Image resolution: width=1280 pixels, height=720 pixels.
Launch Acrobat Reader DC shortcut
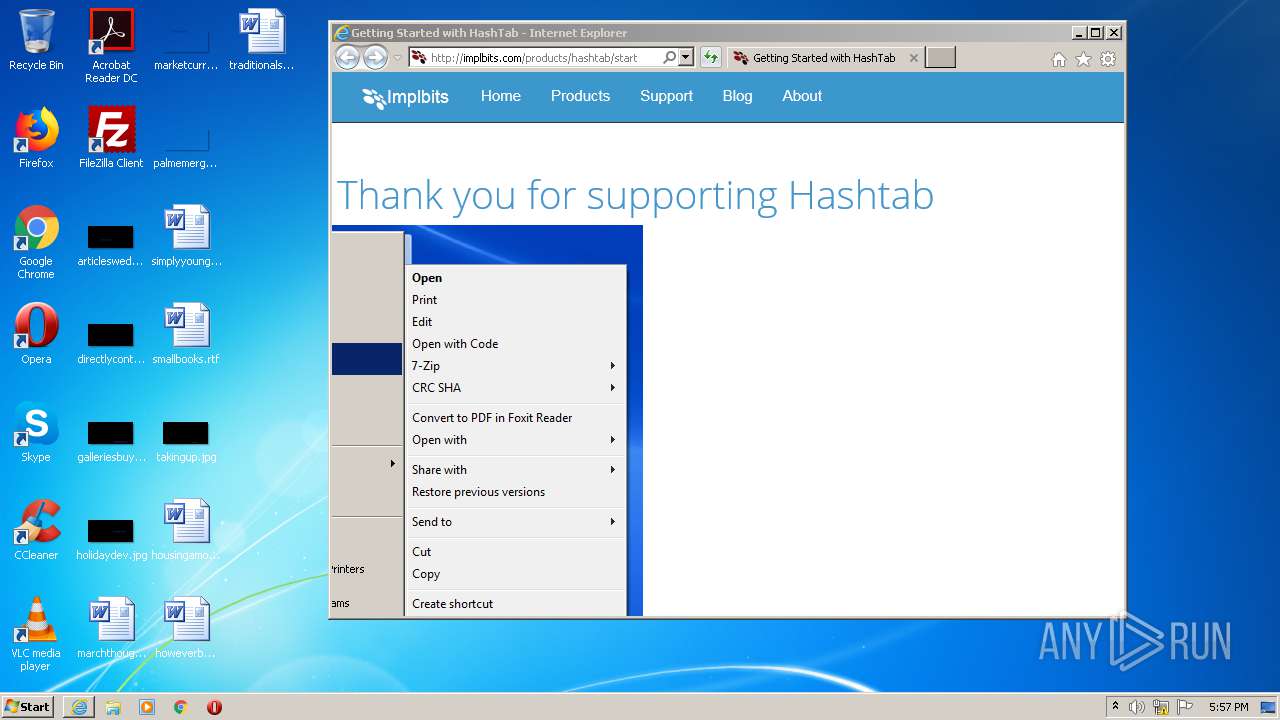[x=111, y=46]
